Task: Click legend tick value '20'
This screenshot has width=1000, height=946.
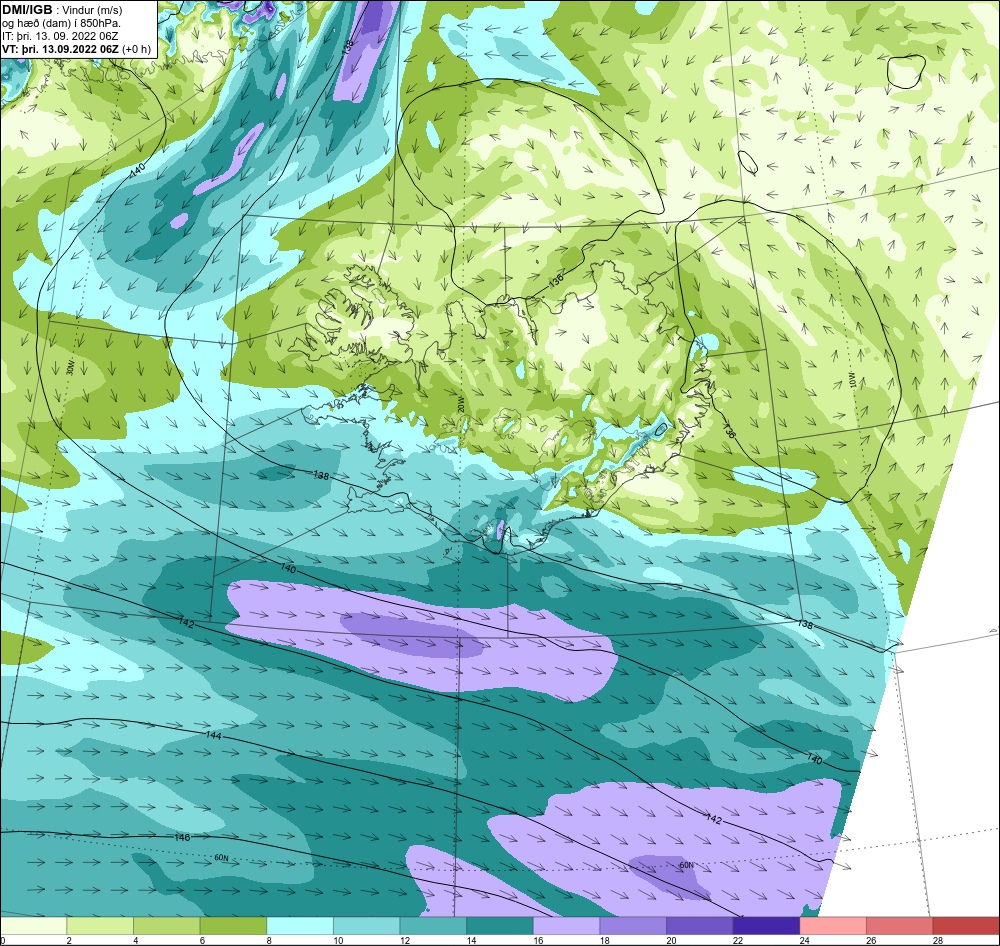Action: [x=672, y=940]
